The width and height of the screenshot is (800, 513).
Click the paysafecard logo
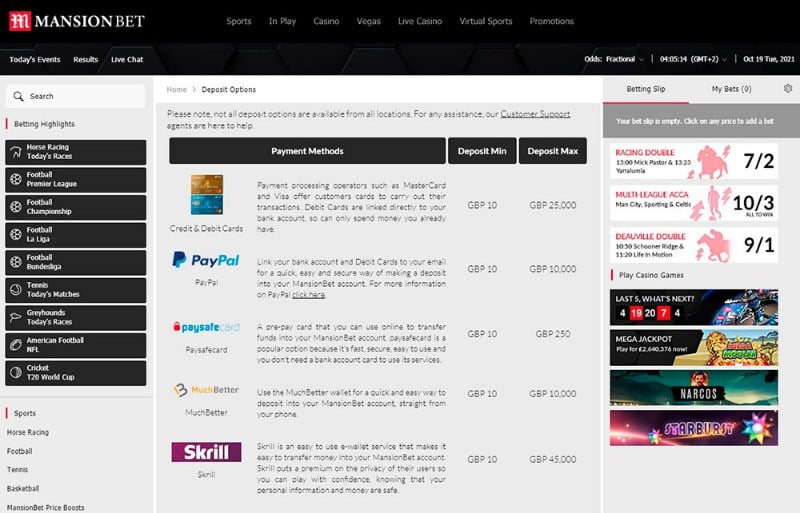(x=206, y=327)
